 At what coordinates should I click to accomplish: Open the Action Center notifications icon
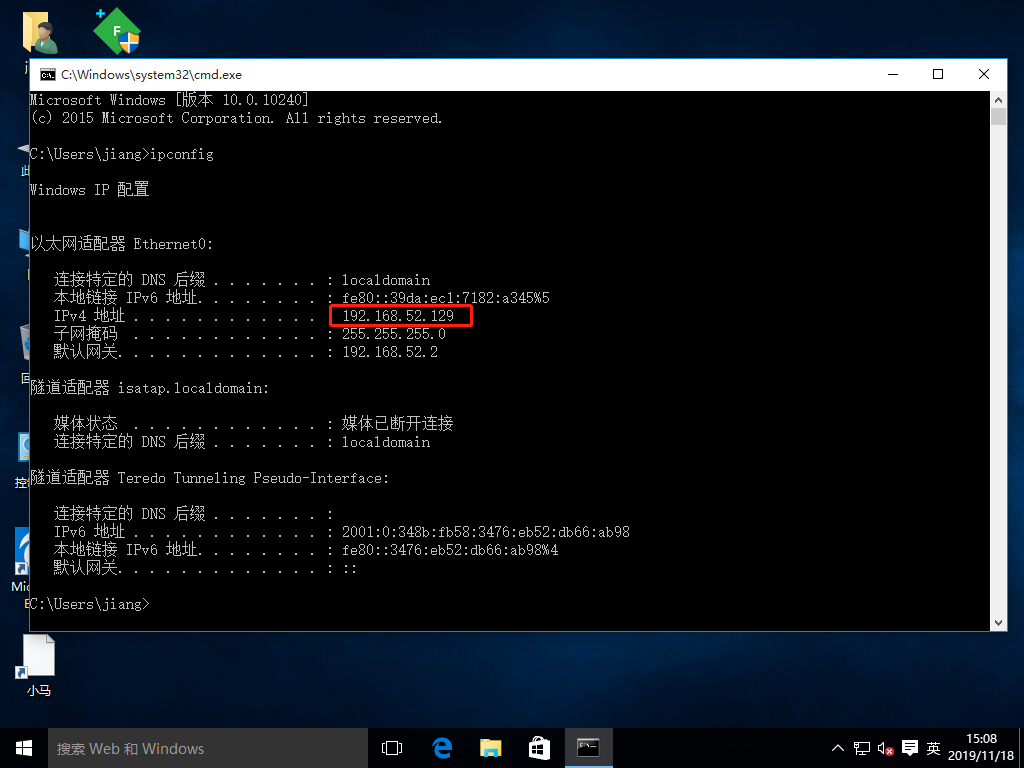pos(910,748)
